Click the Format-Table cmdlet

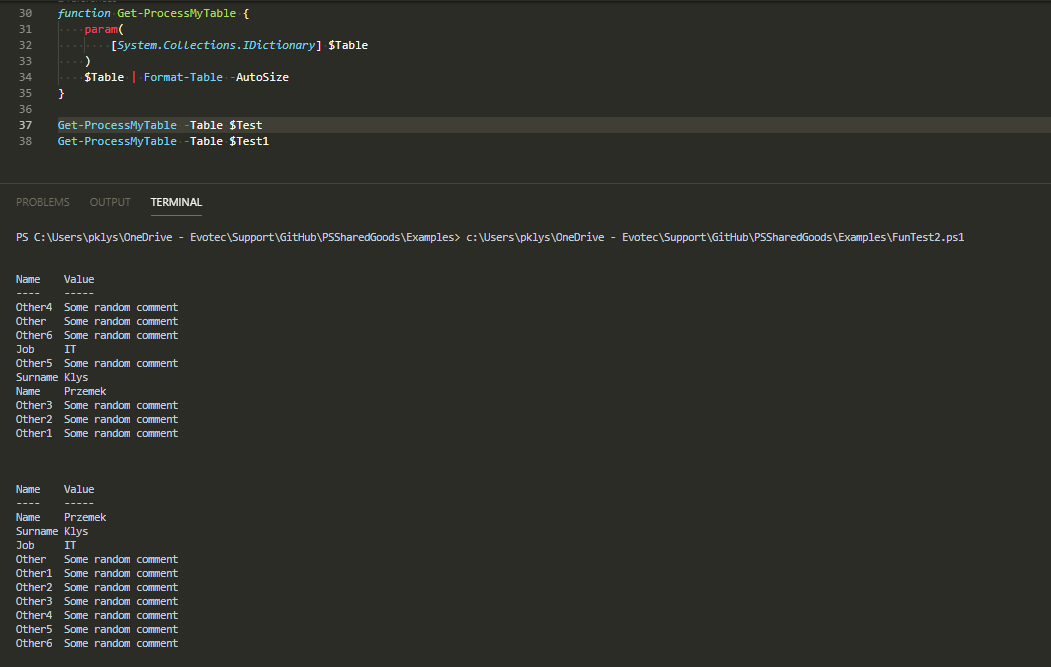[x=183, y=76]
